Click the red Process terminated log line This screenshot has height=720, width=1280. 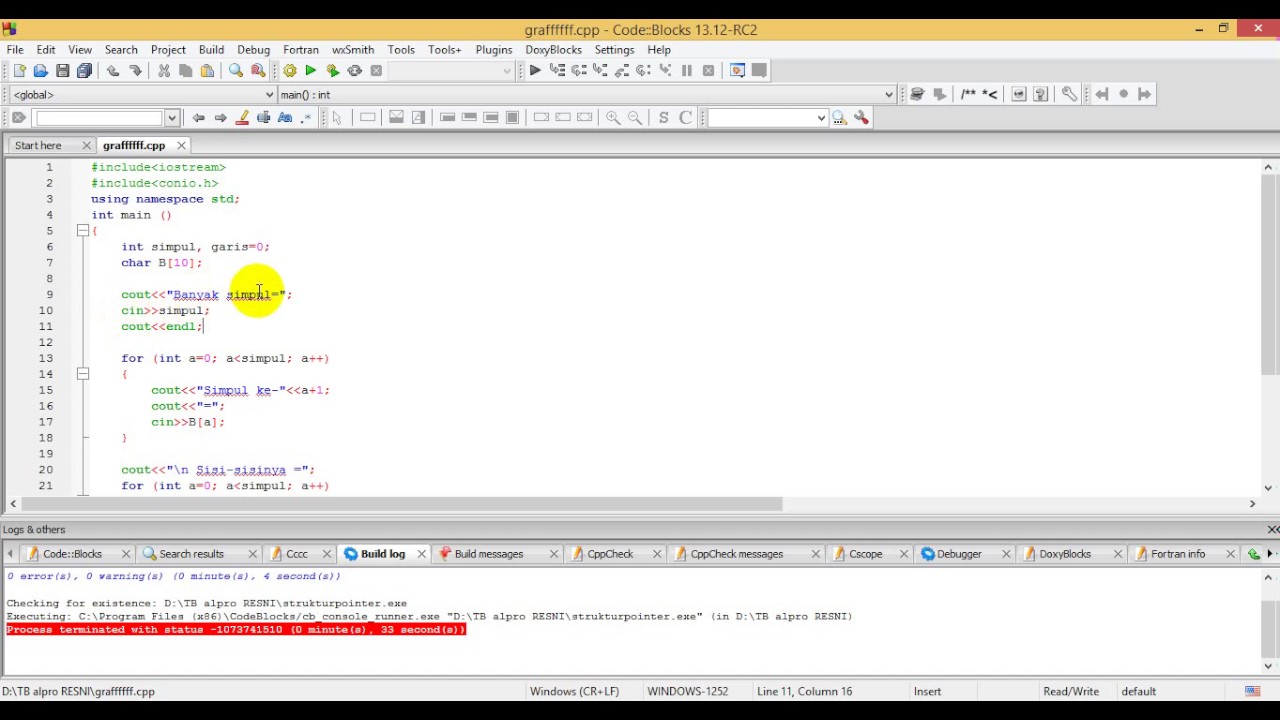(236, 630)
